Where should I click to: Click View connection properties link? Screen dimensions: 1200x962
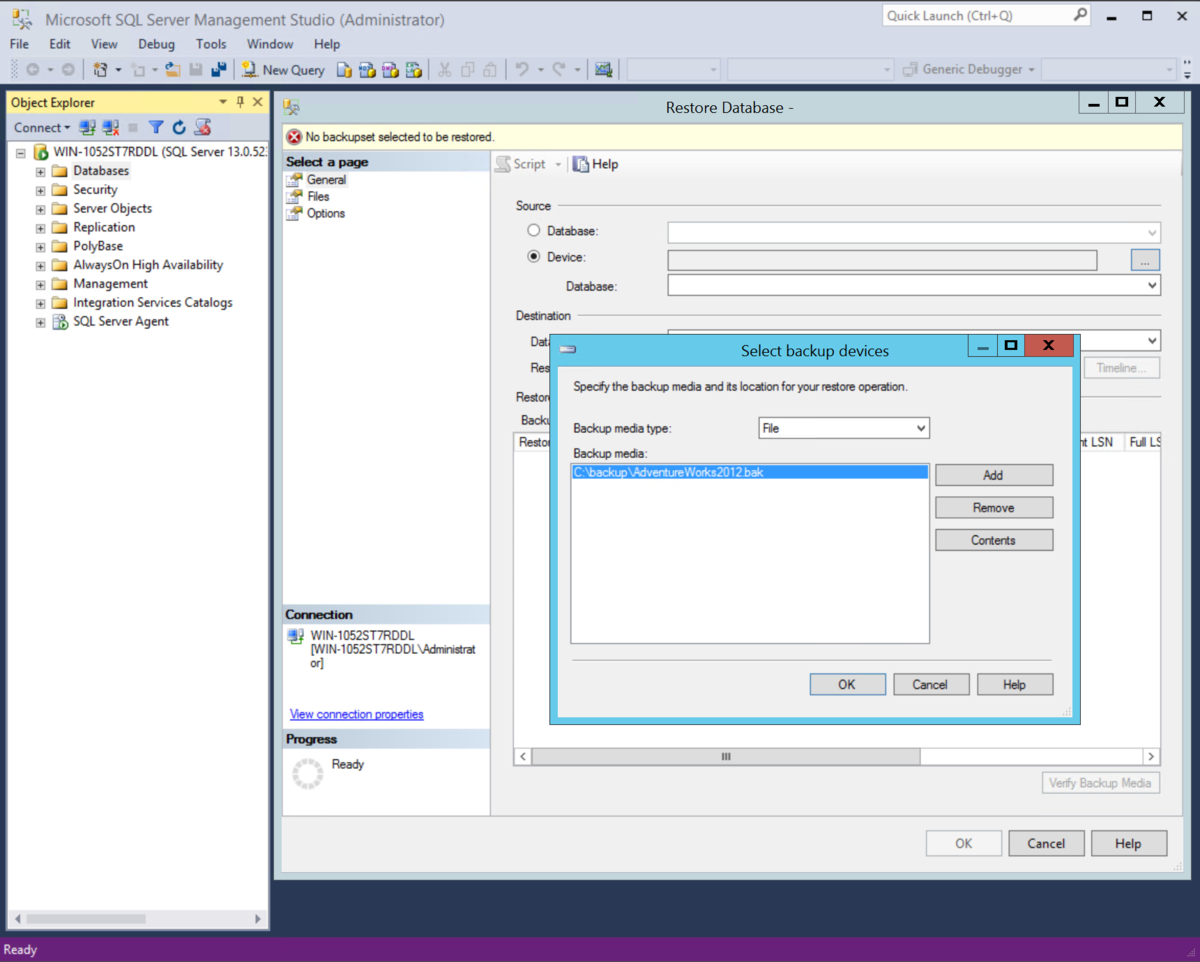357,714
